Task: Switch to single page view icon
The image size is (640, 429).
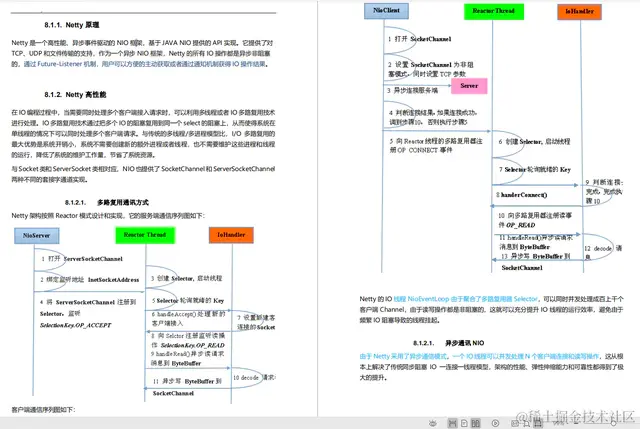Action: click(x=464, y=423)
